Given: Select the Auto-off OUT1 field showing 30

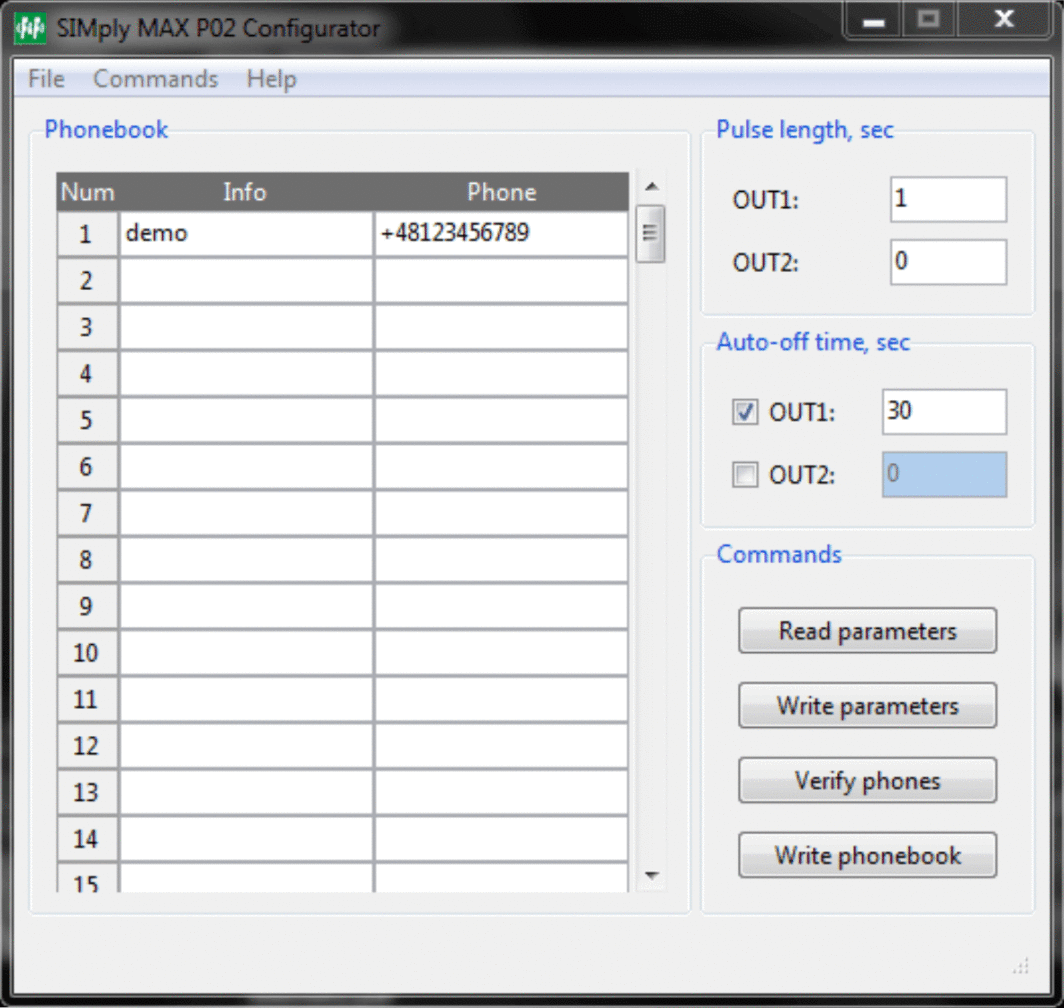Looking at the screenshot, I should [x=943, y=411].
